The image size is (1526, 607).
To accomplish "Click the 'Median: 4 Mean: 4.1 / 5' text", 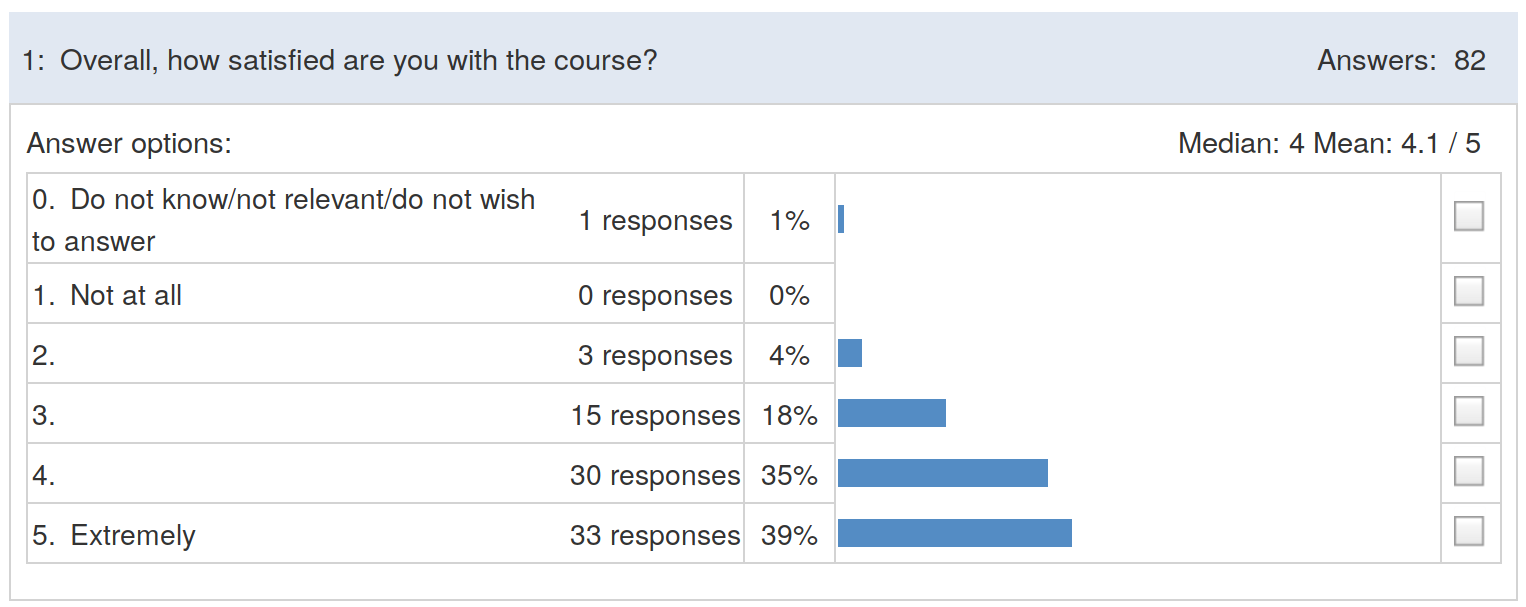I will (1329, 144).
